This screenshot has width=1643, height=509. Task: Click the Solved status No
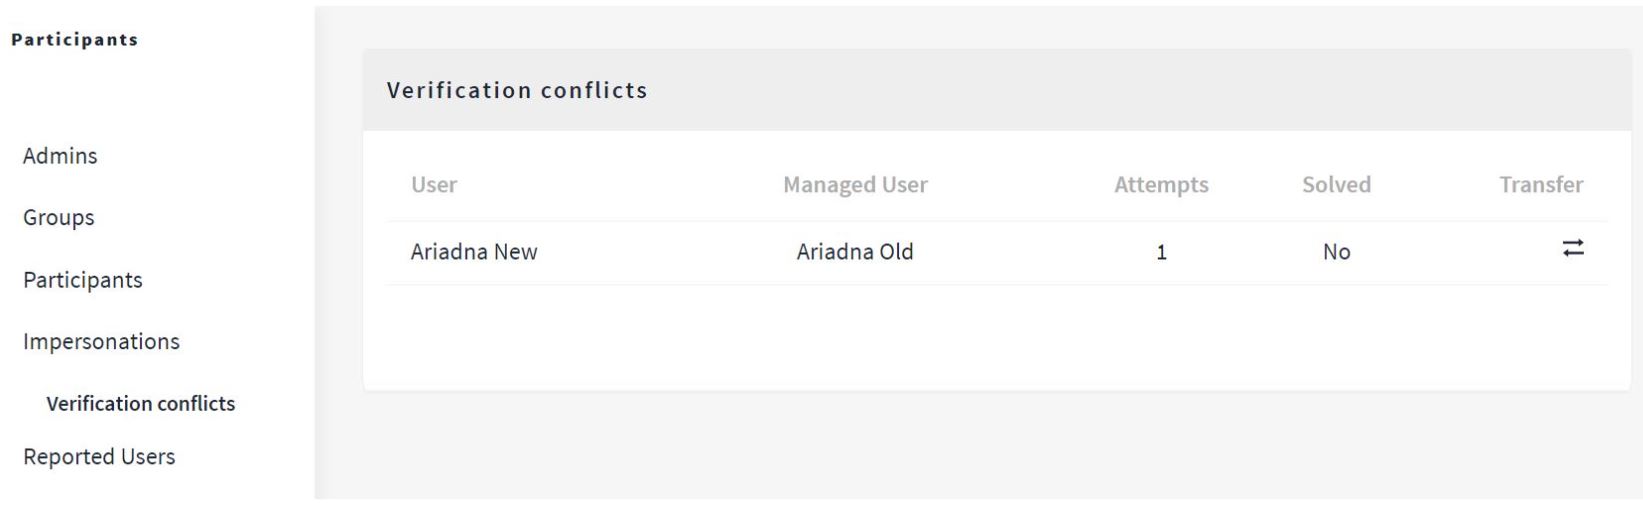1337,252
